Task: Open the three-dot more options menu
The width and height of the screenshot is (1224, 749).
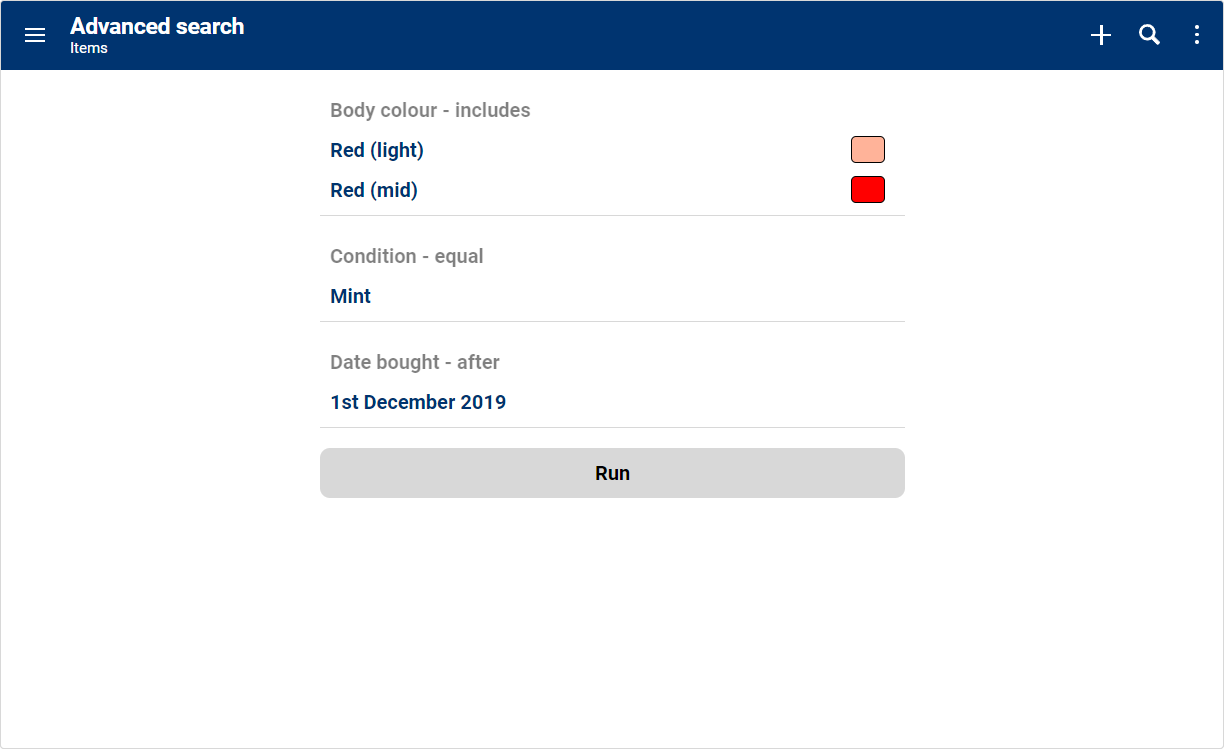Action: pos(1197,36)
